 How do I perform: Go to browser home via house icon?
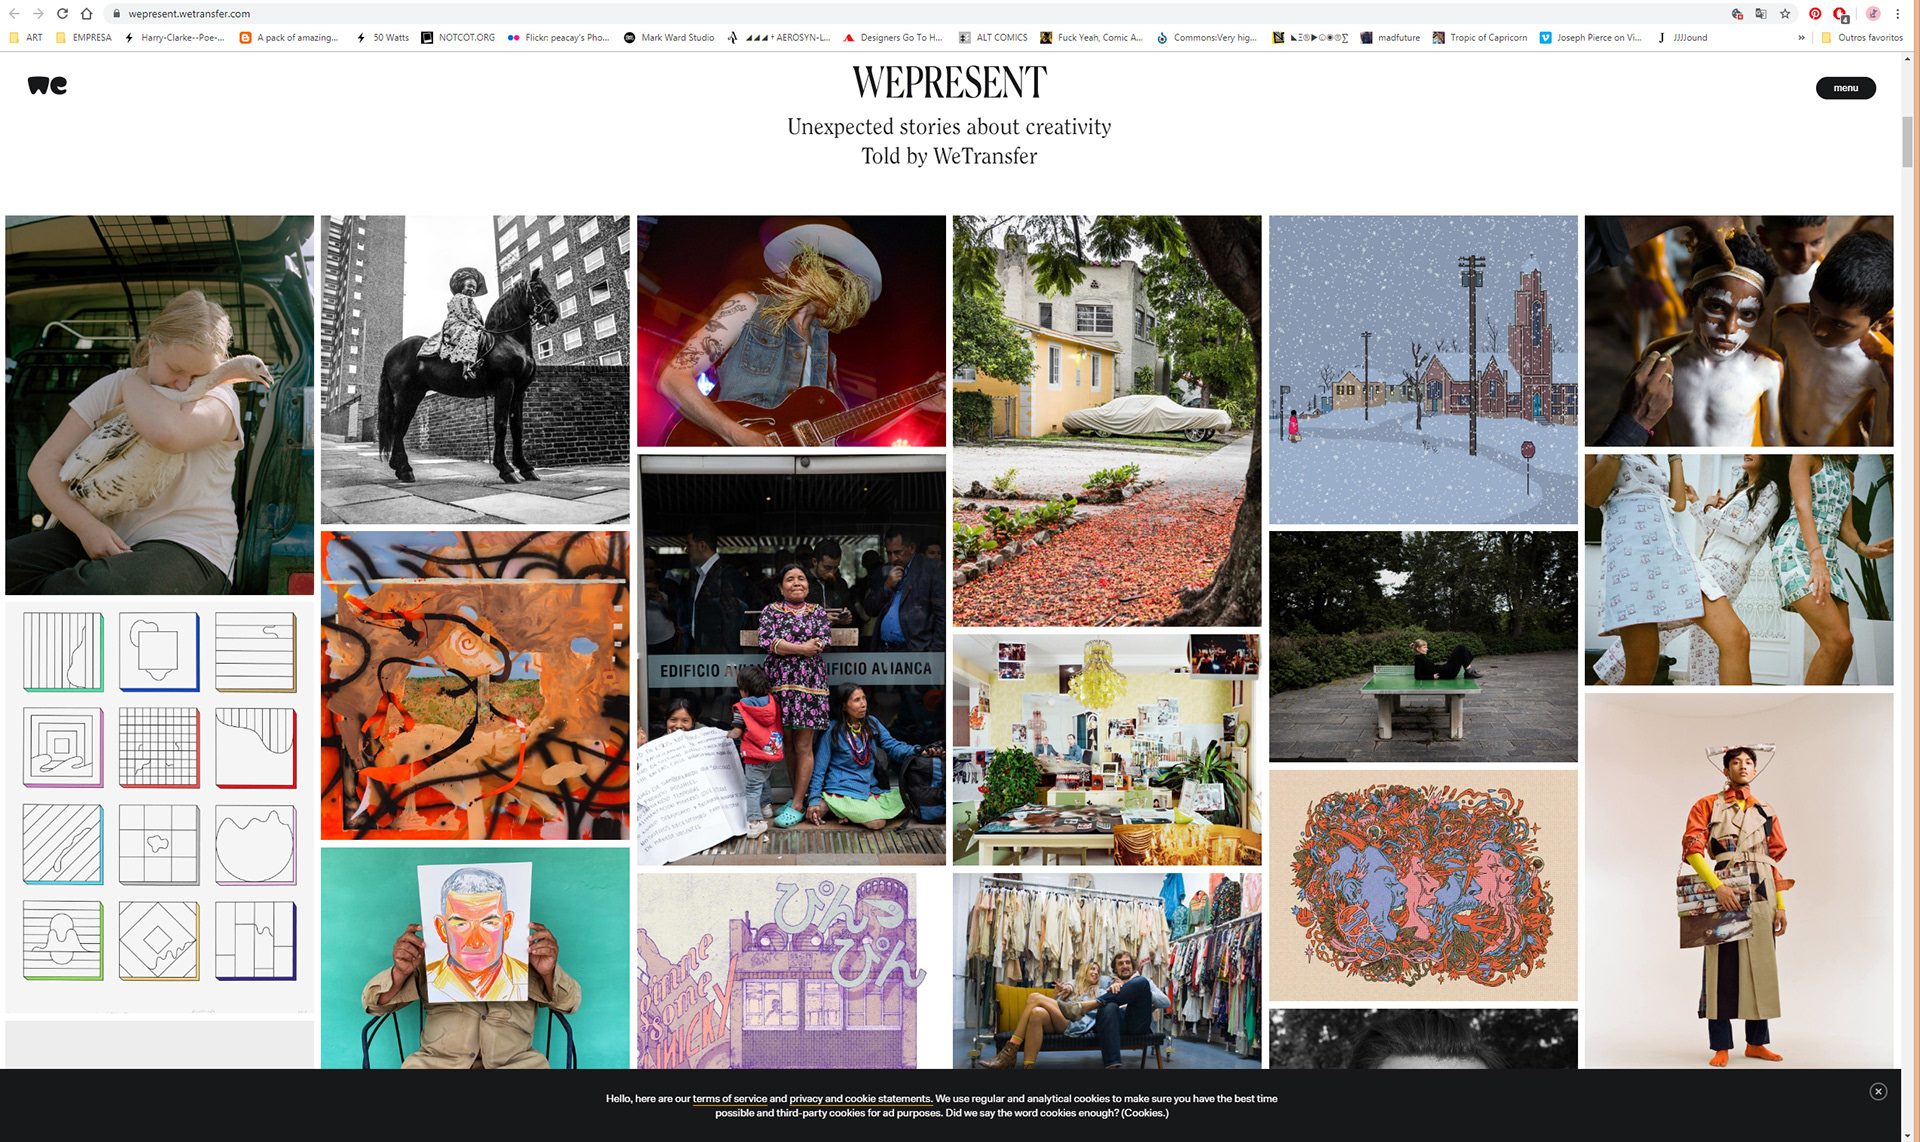point(86,14)
